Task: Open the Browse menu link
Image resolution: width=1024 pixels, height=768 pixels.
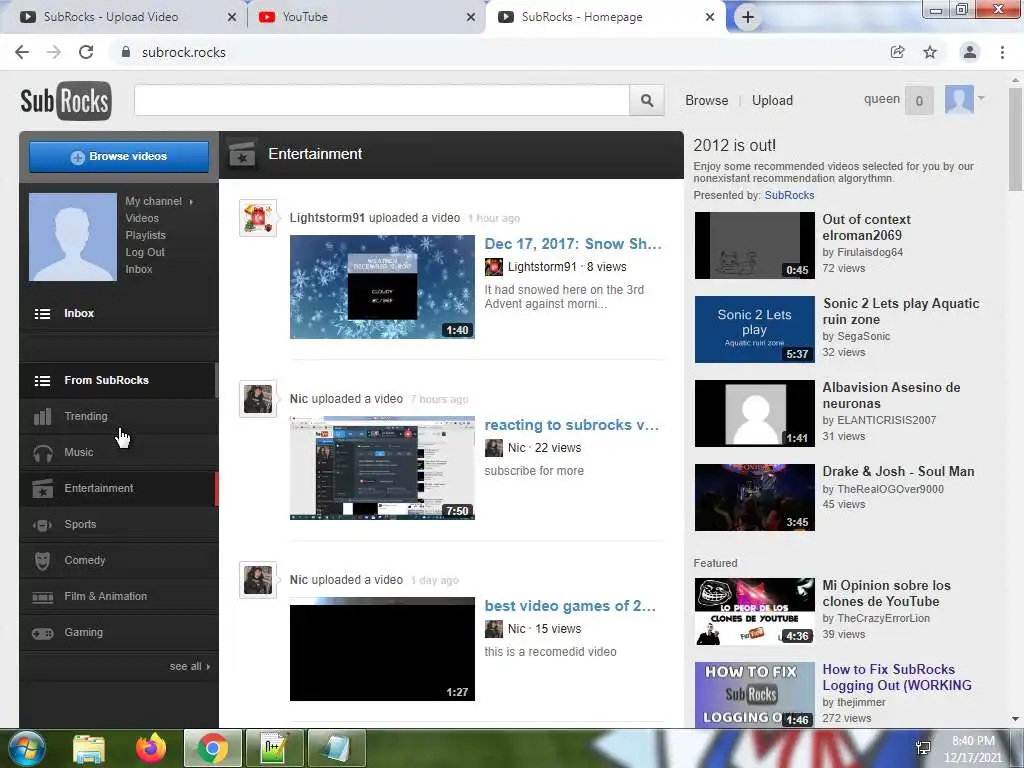Action: pyautogui.click(x=707, y=101)
